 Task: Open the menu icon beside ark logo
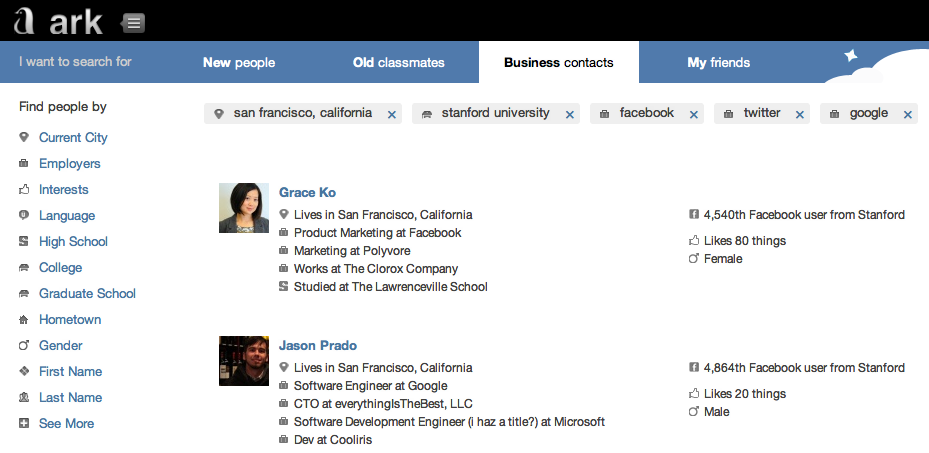(x=134, y=22)
